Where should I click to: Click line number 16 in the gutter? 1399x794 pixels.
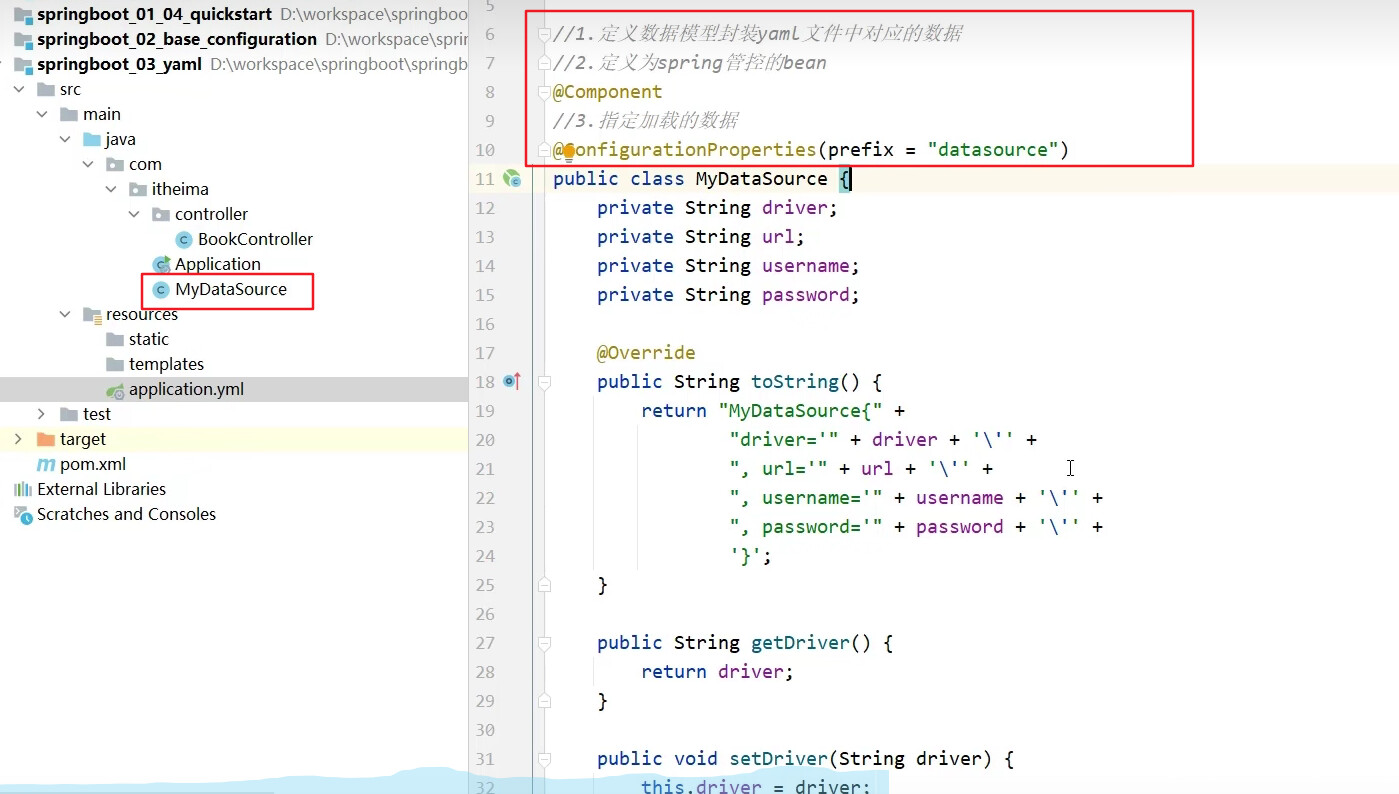pyautogui.click(x=485, y=324)
